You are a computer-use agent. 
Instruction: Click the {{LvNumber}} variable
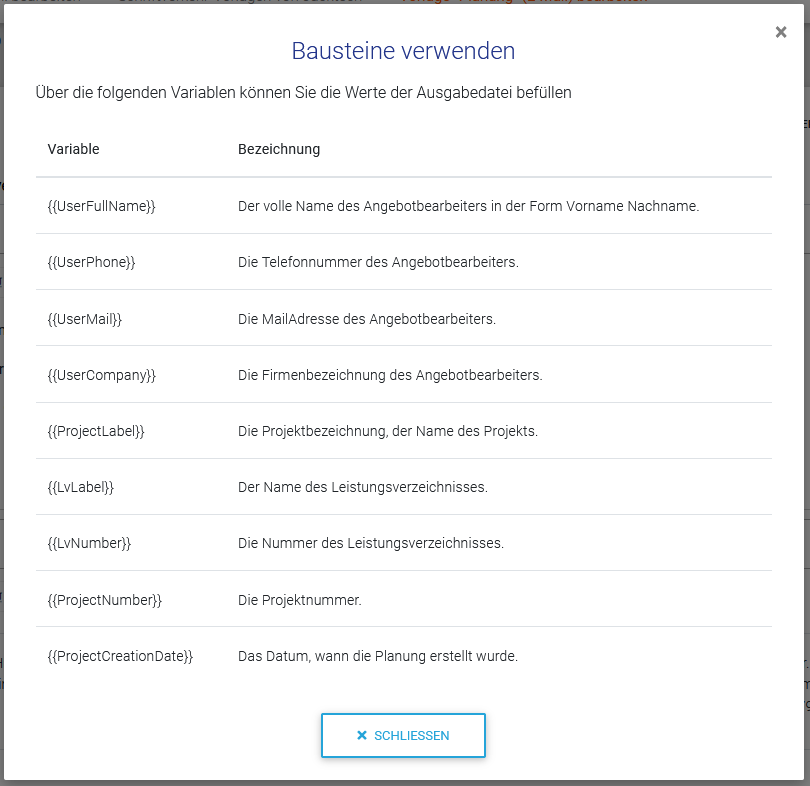pos(89,543)
